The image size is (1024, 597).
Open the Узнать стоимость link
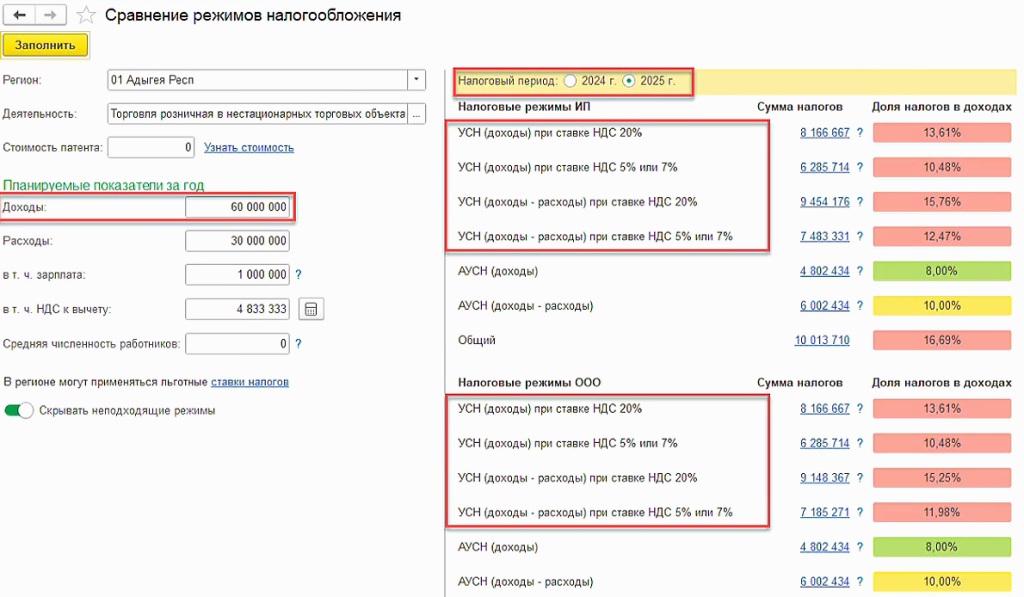(249, 148)
